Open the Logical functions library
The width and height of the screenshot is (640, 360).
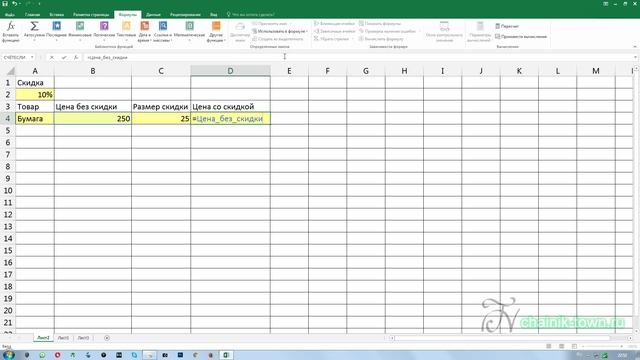104,32
